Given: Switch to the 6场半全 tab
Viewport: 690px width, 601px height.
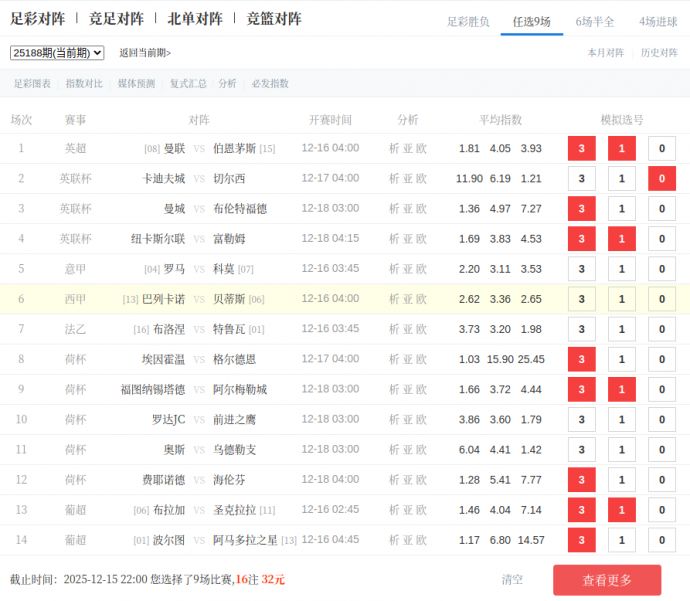Looking at the screenshot, I should [x=595, y=21].
